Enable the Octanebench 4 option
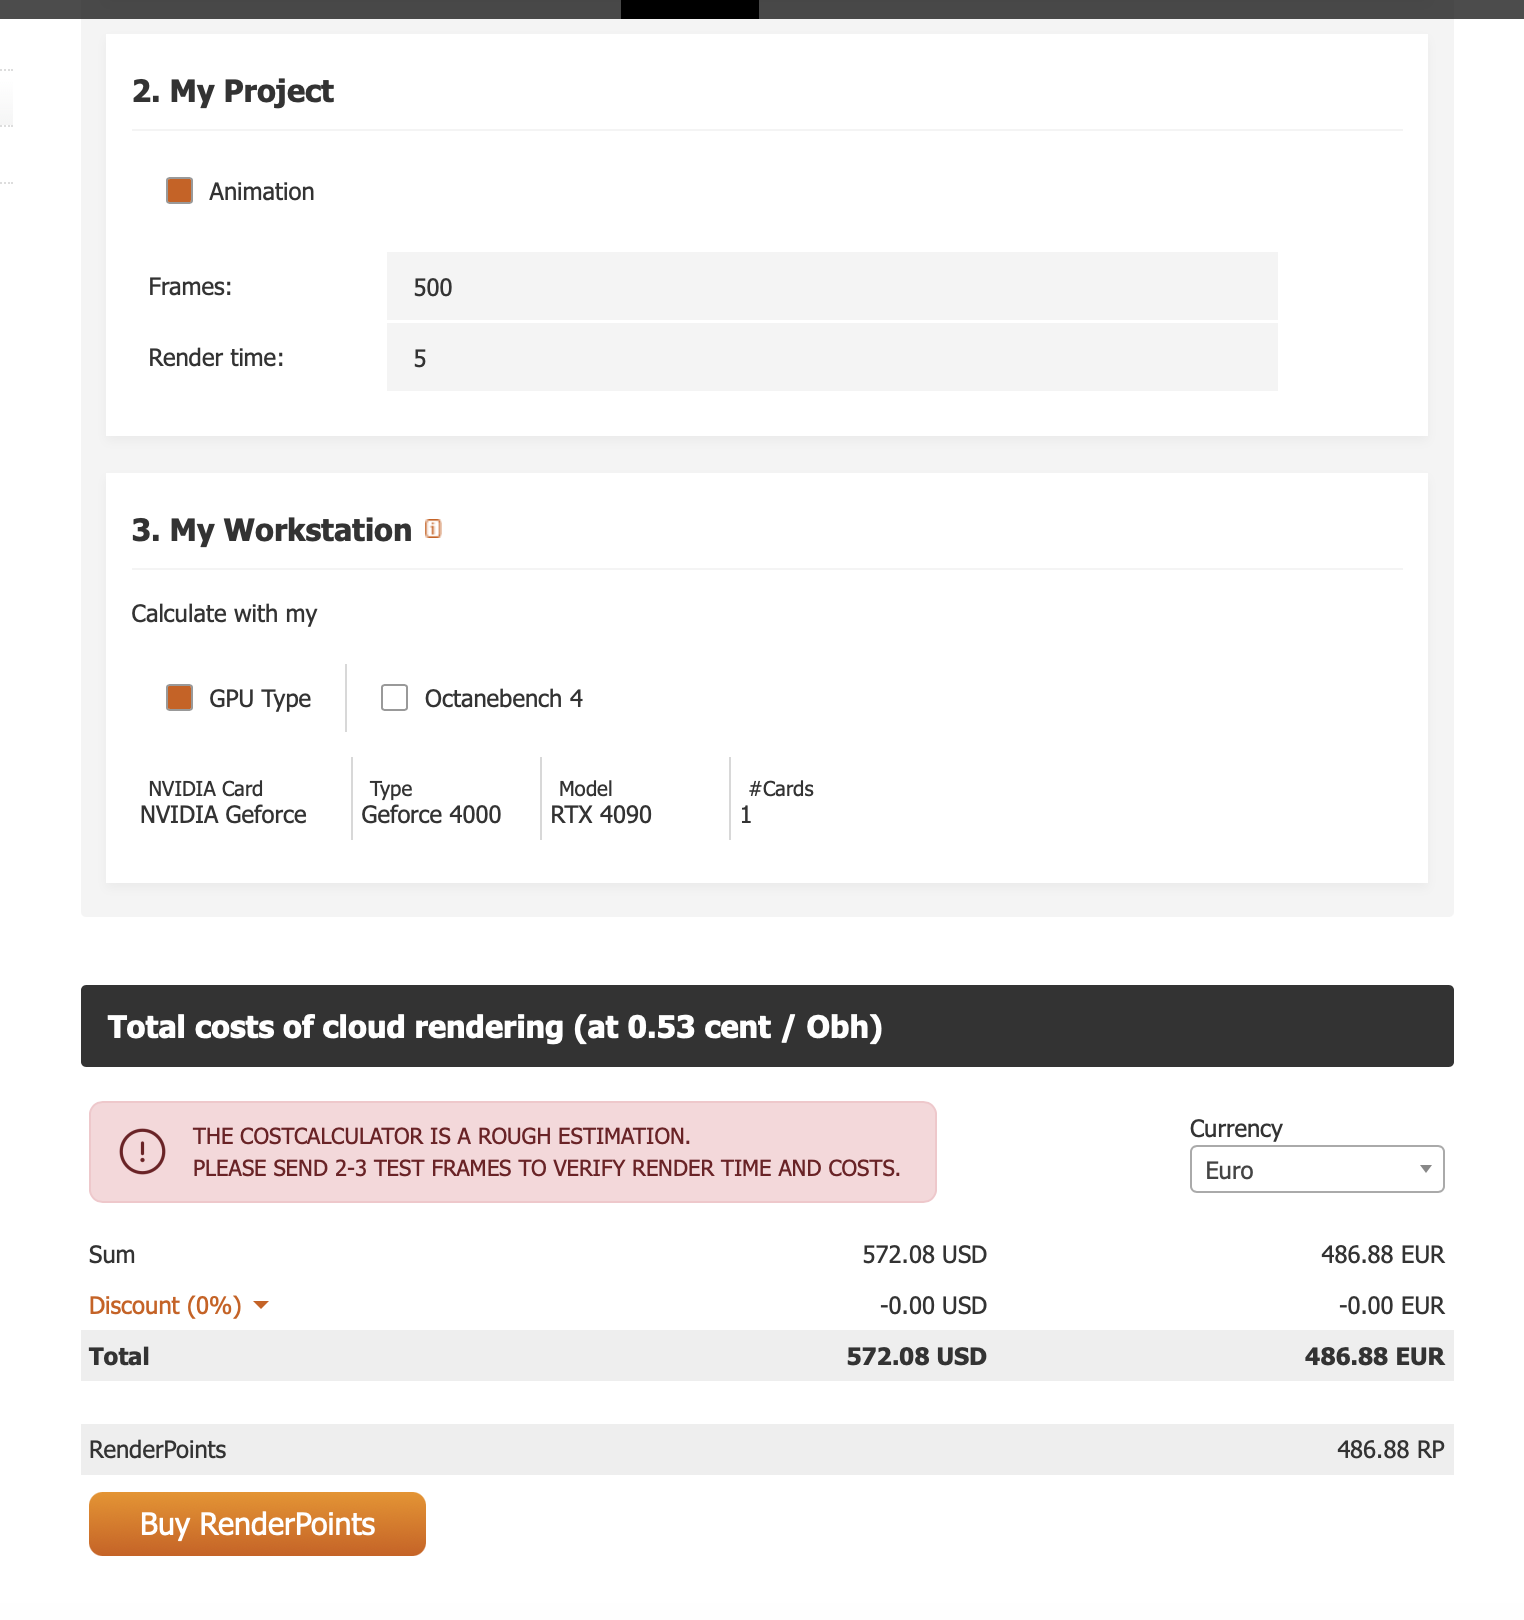The image size is (1524, 1620). click(x=394, y=697)
